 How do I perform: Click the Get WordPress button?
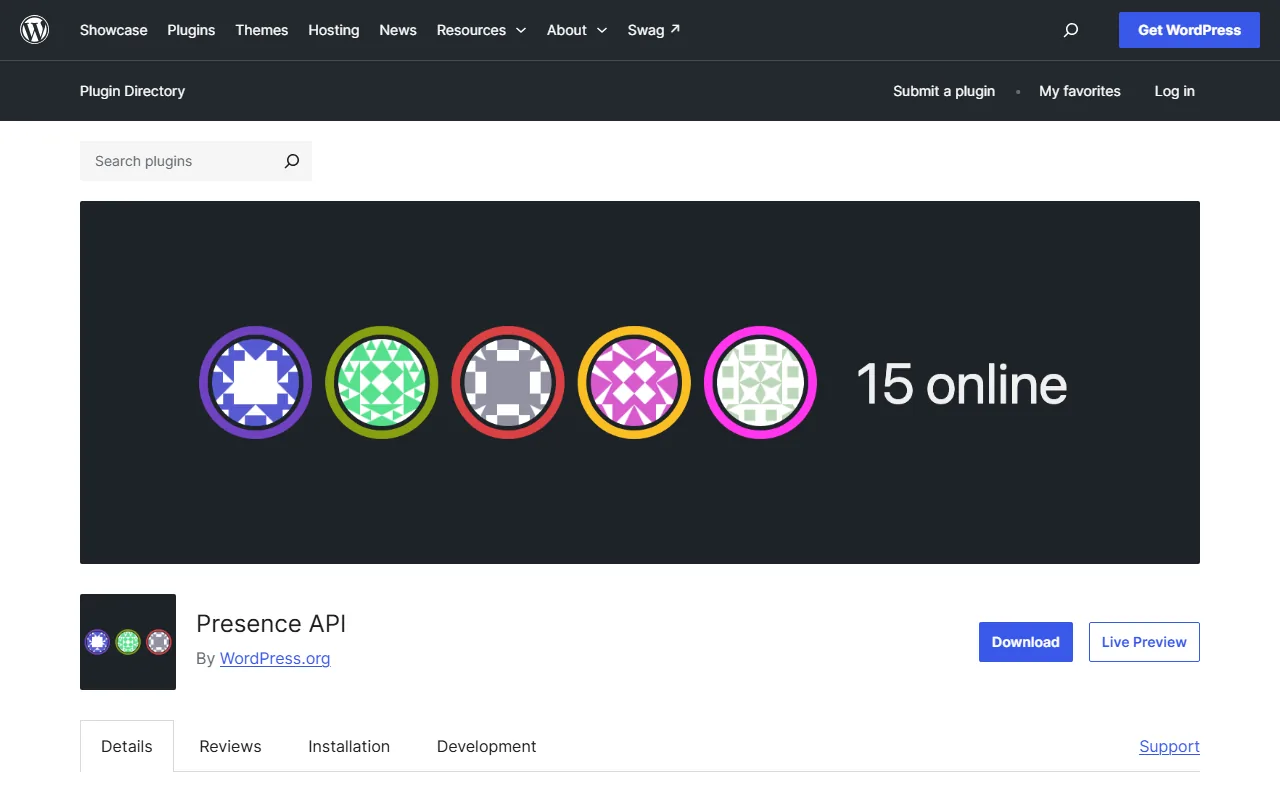[x=1189, y=30]
